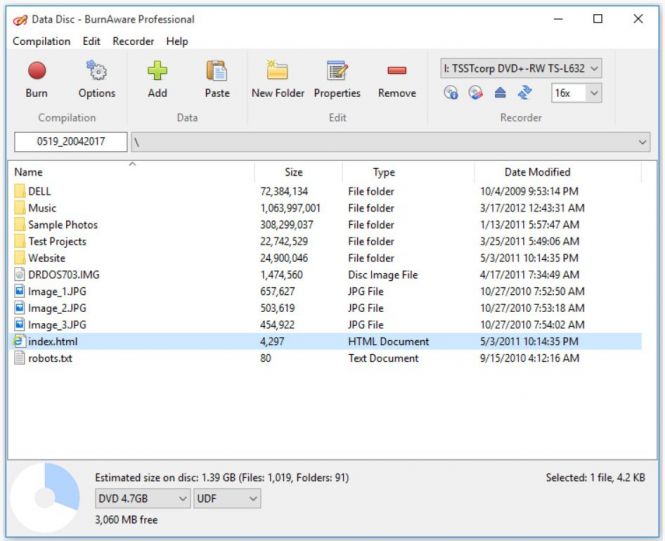665x541 pixels.
Task: Click the green Add files icon
Action: pyautogui.click(x=157, y=78)
